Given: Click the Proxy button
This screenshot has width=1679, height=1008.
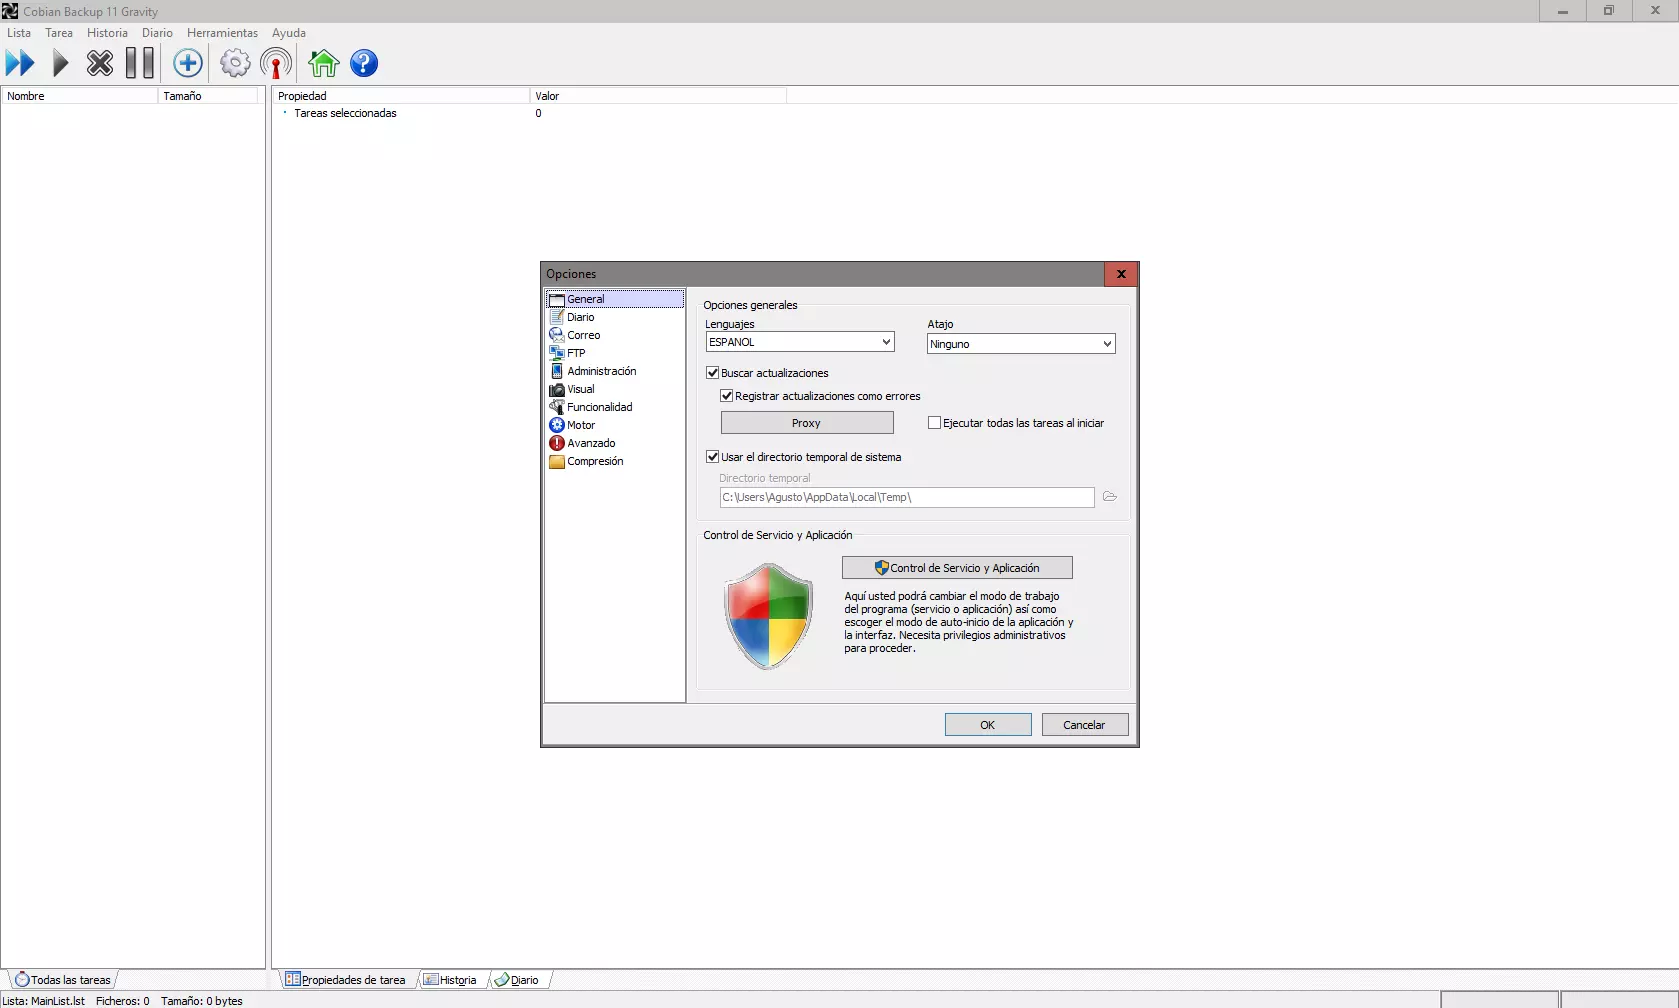Looking at the screenshot, I should coord(806,423).
